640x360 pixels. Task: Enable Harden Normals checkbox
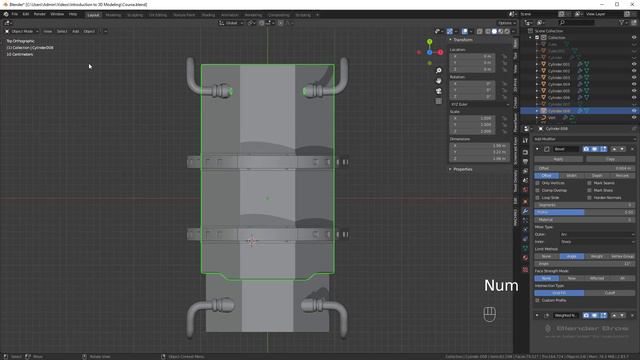point(589,198)
